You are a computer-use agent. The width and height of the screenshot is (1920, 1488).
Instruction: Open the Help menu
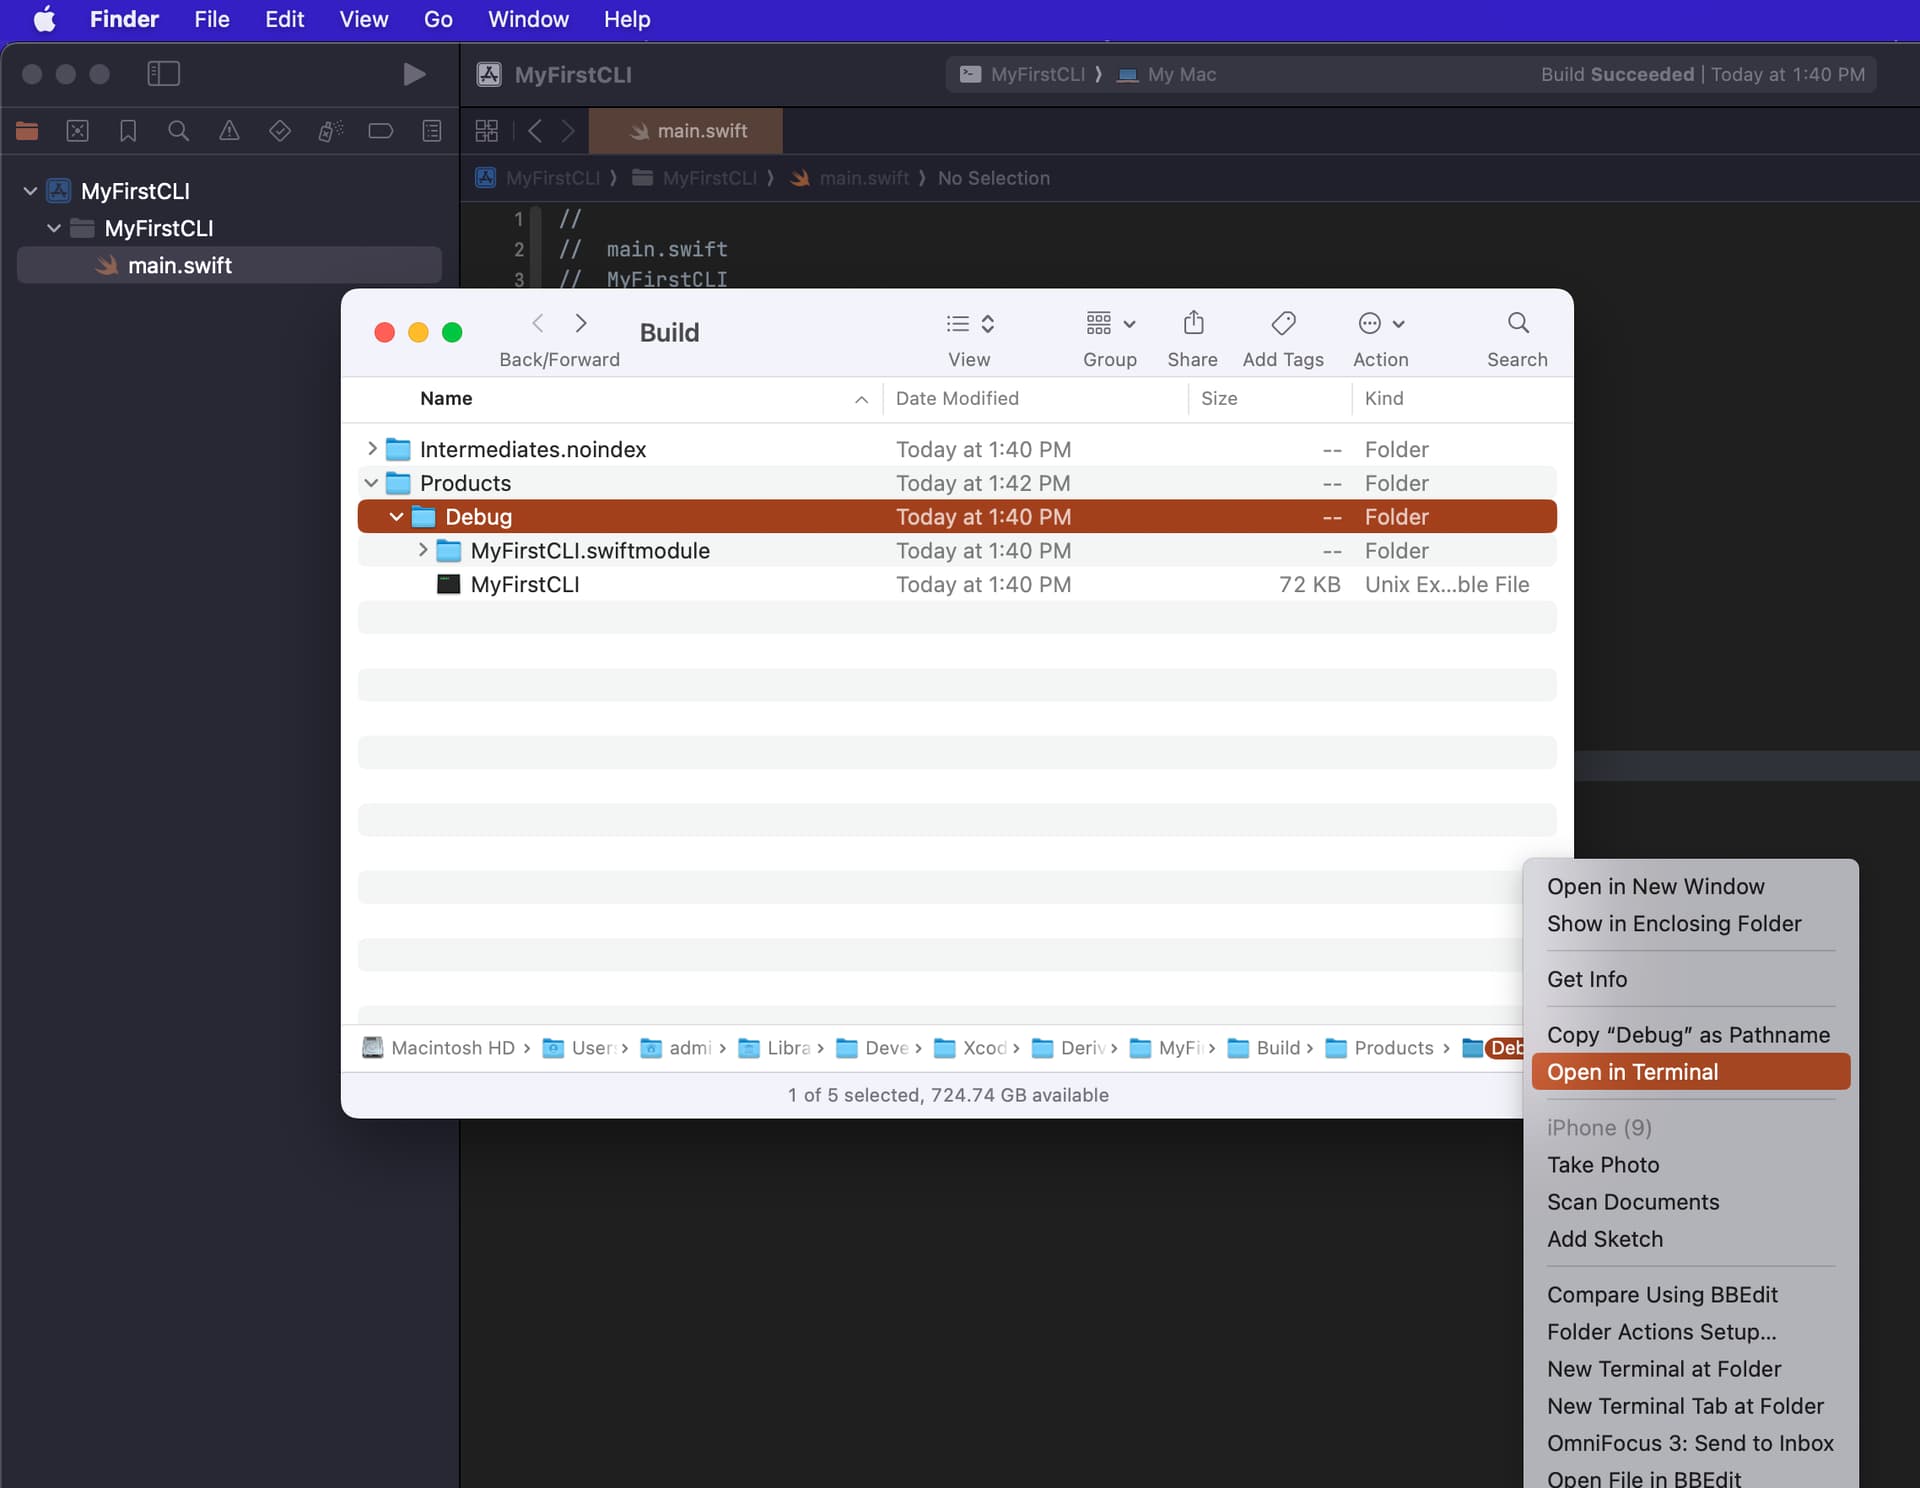click(x=627, y=19)
